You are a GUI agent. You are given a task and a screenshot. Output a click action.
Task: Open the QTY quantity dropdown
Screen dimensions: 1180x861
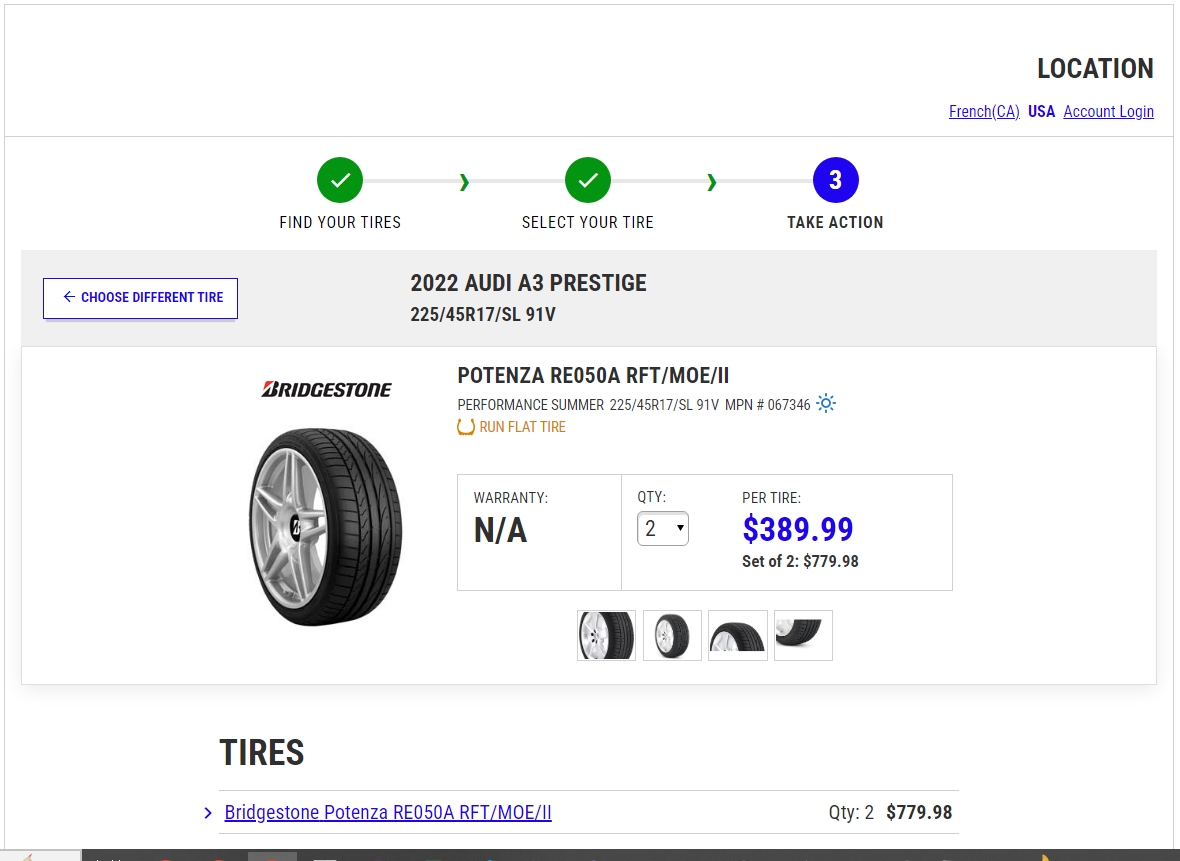662,528
